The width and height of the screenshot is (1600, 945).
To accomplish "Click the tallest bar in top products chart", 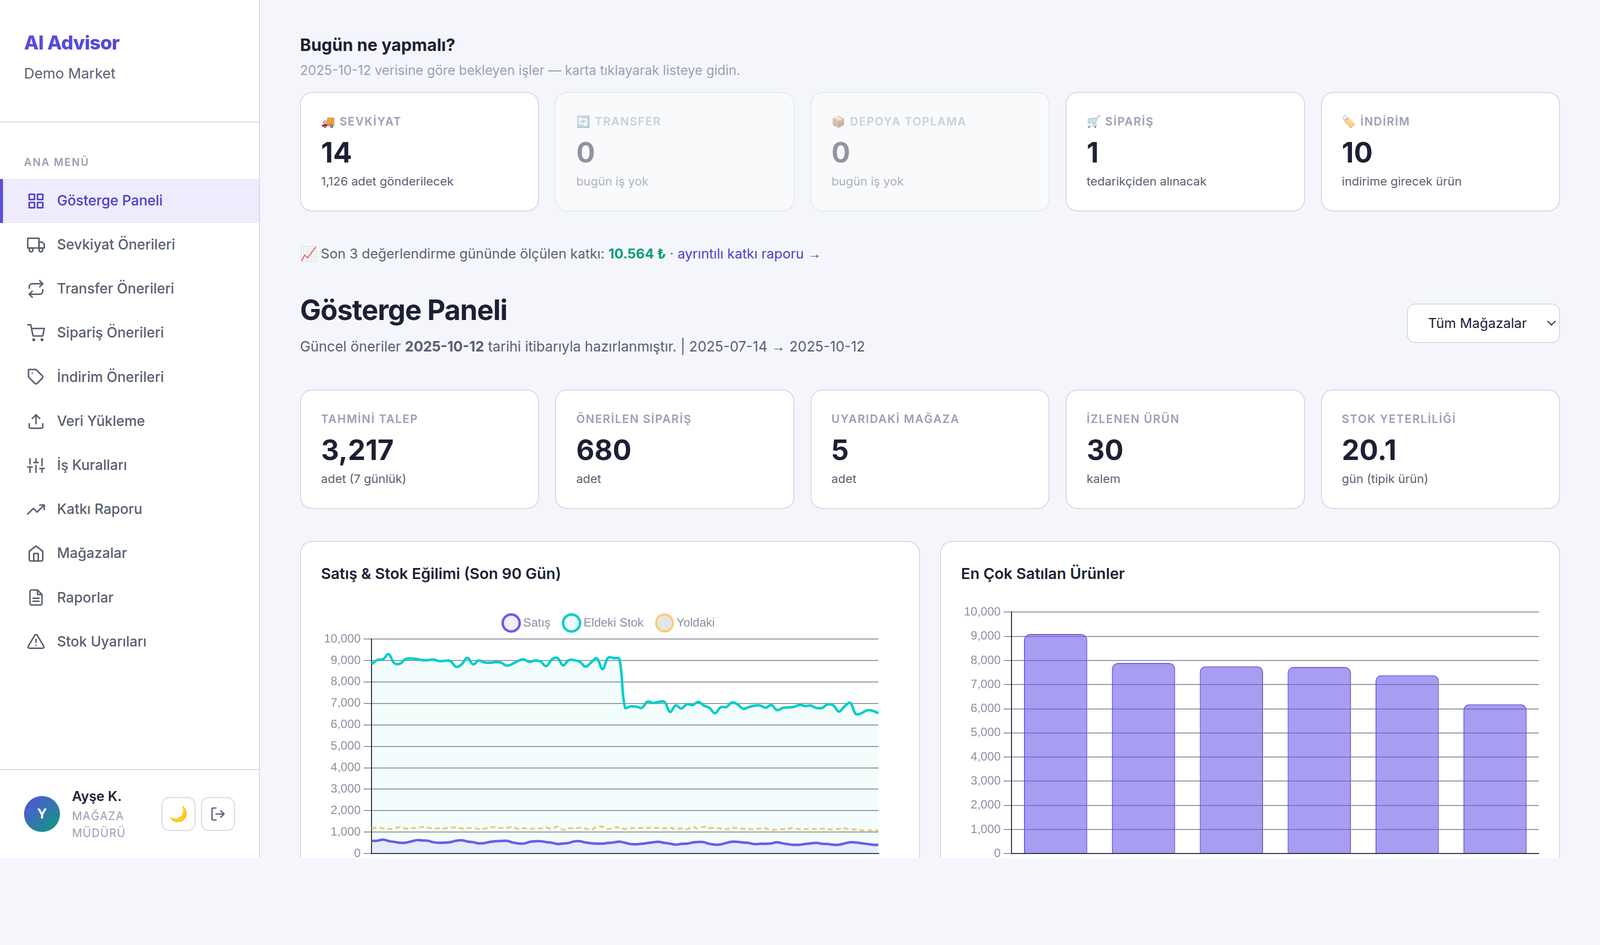I will pyautogui.click(x=1055, y=744).
